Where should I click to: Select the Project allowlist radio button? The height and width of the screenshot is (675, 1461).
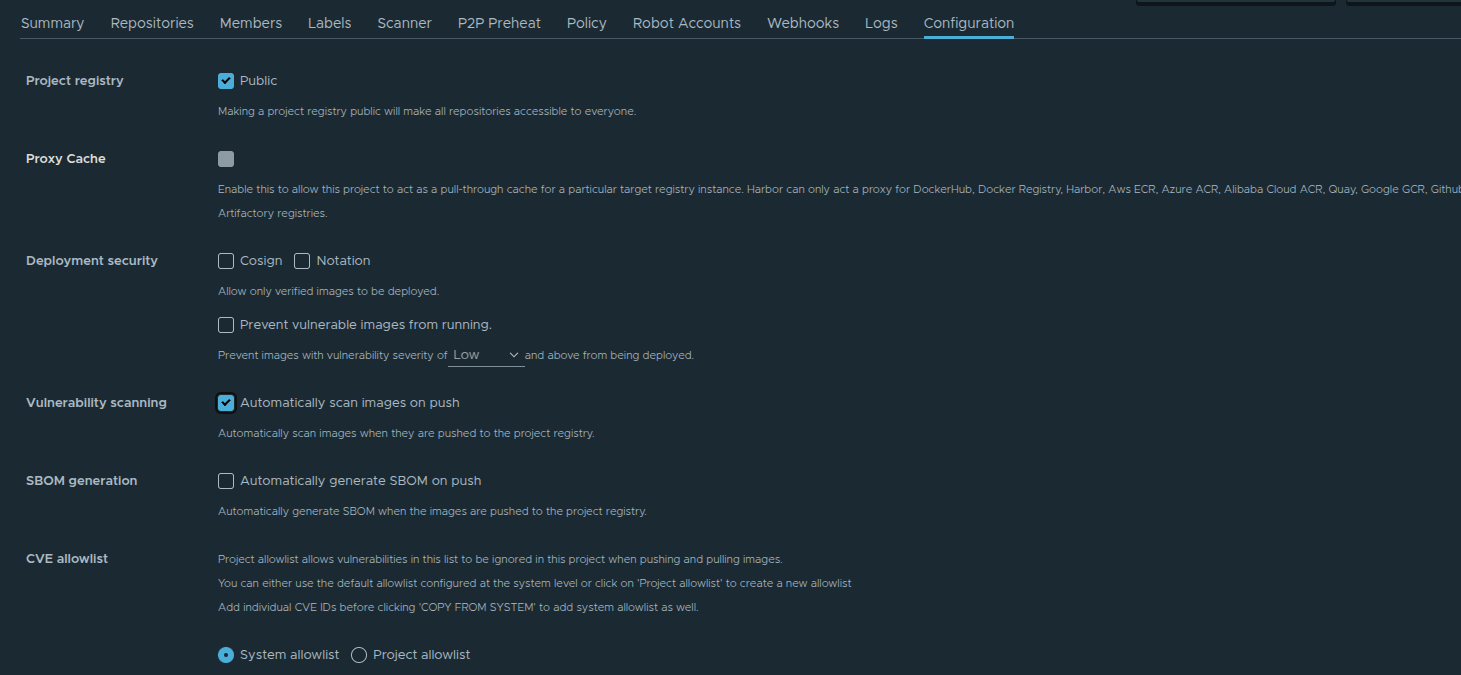point(359,654)
